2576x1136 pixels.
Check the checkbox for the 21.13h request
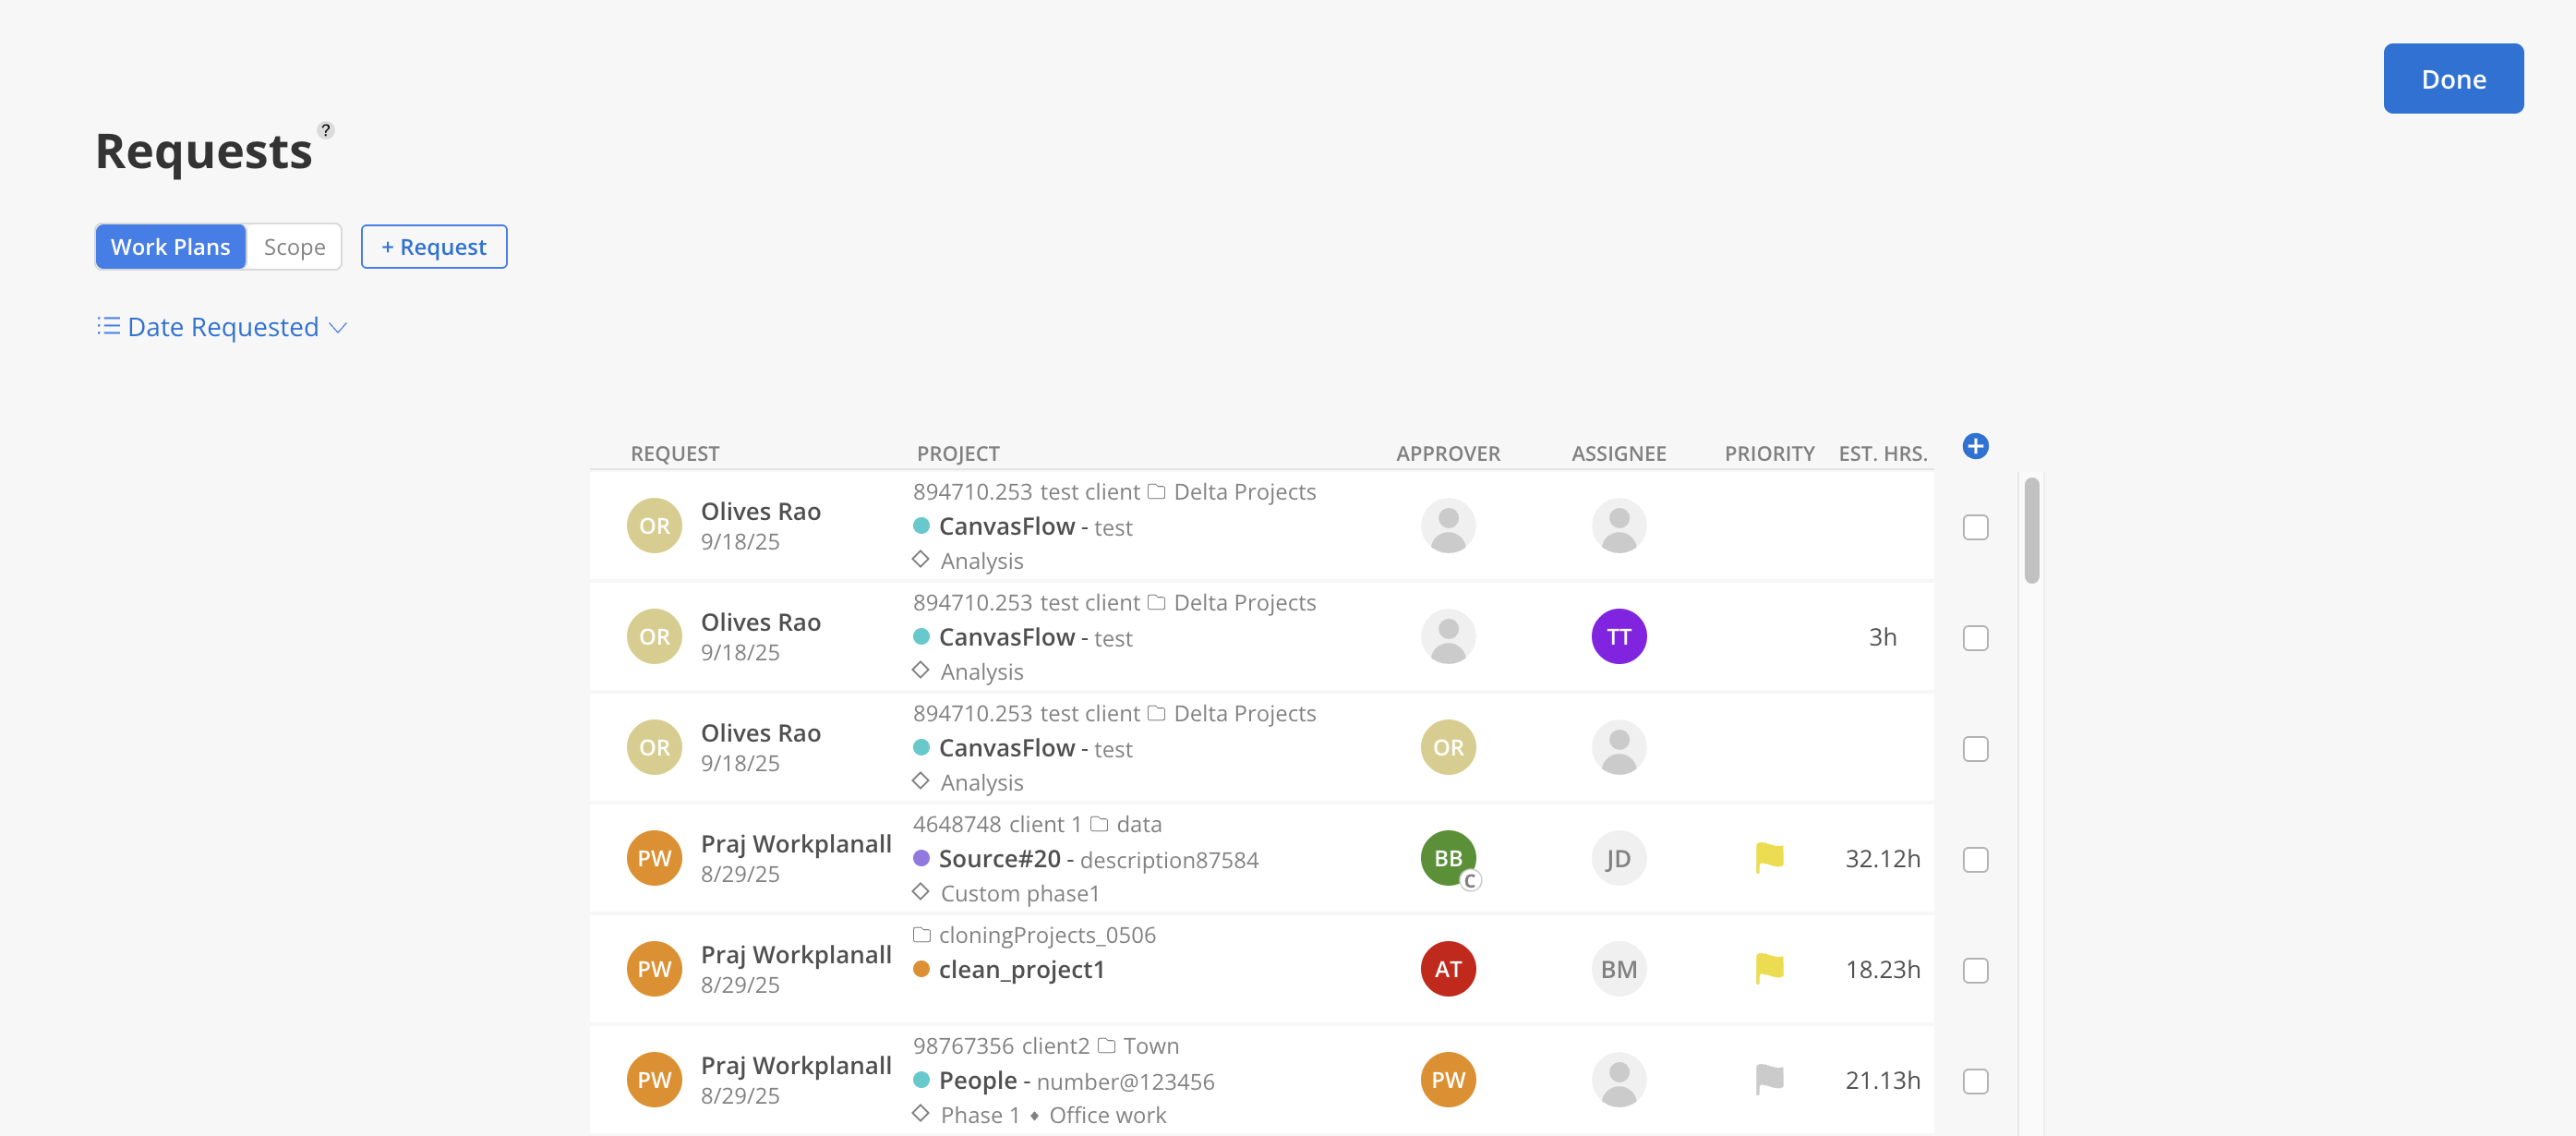pyautogui.click(x=1975, y=1082)
